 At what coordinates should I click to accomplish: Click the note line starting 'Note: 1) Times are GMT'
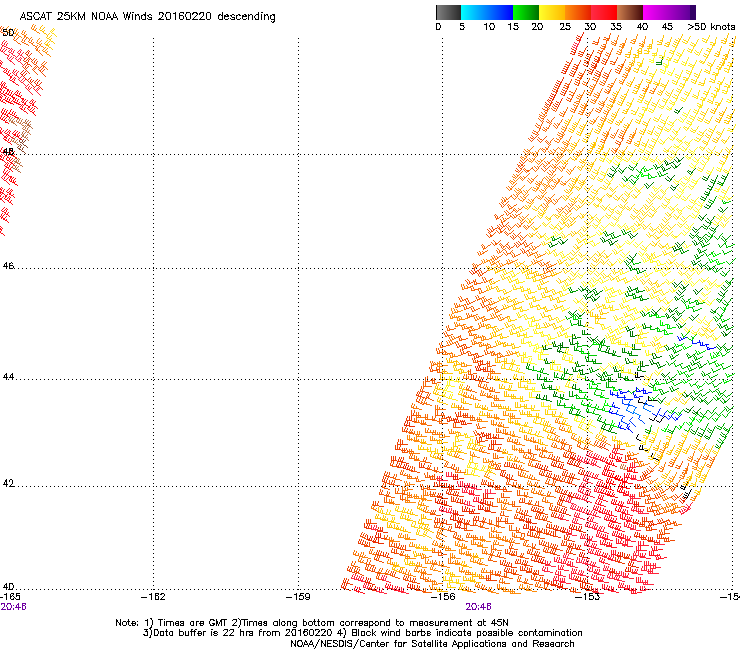click(312, 623)
